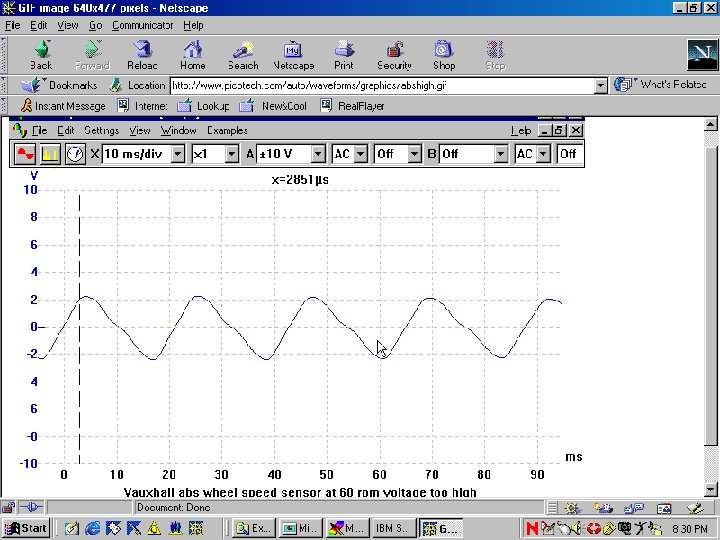Open the Communicator menu

(142, 25)
